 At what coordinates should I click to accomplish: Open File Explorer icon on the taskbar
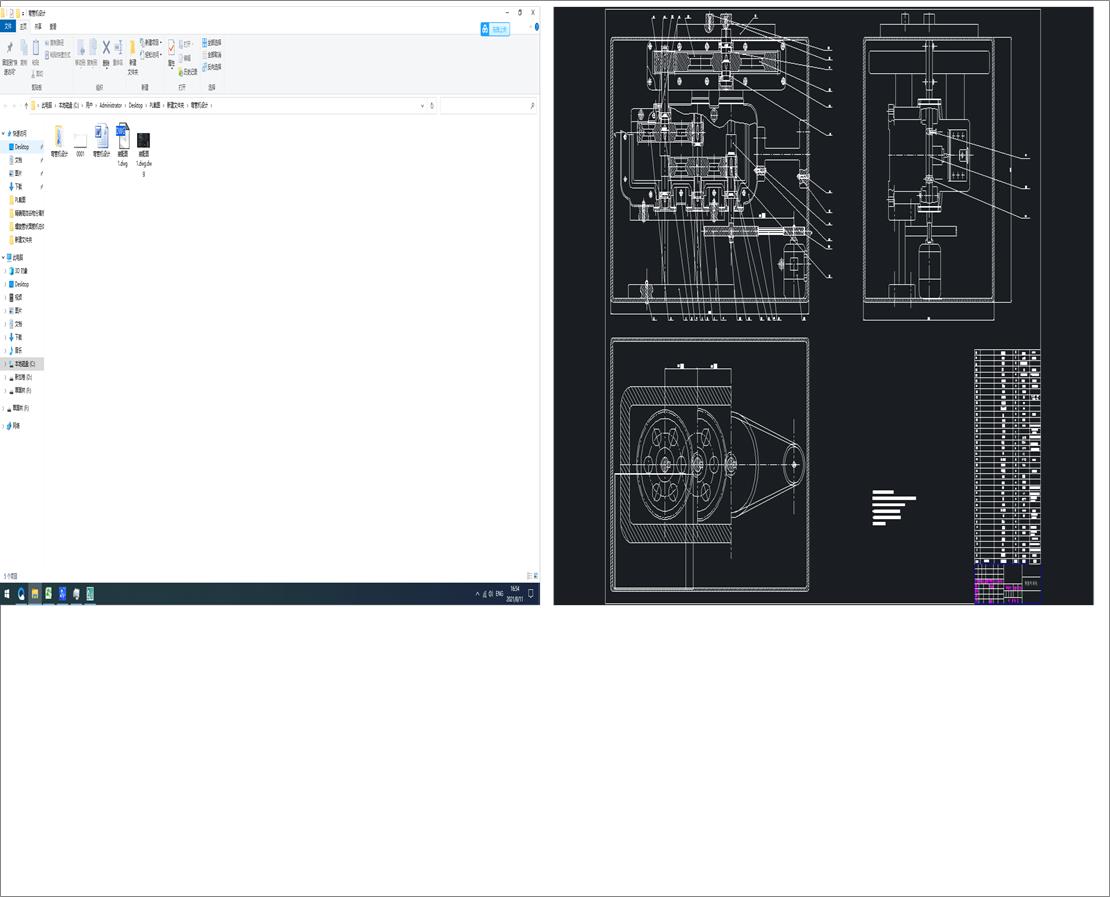[35, 594]
